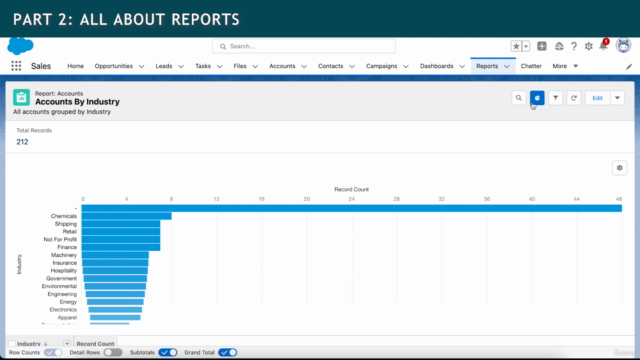Click into the global Search field
The width and height of the screenshot is (640, 360).
pyautogui.click(x=304, y=46)
